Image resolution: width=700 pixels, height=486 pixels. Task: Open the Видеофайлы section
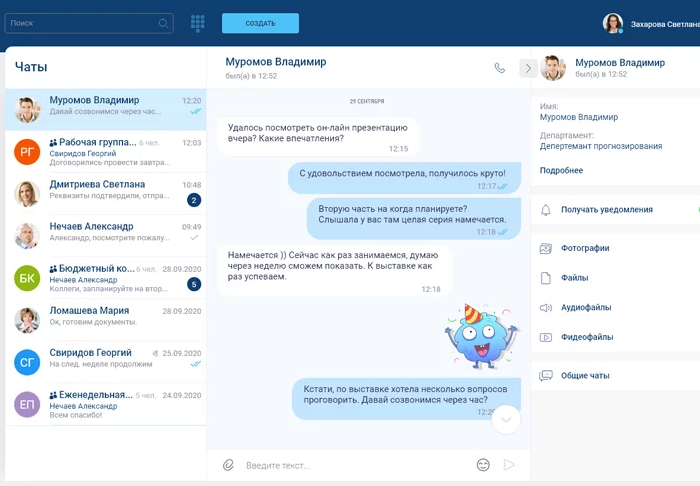pos(587,338)
